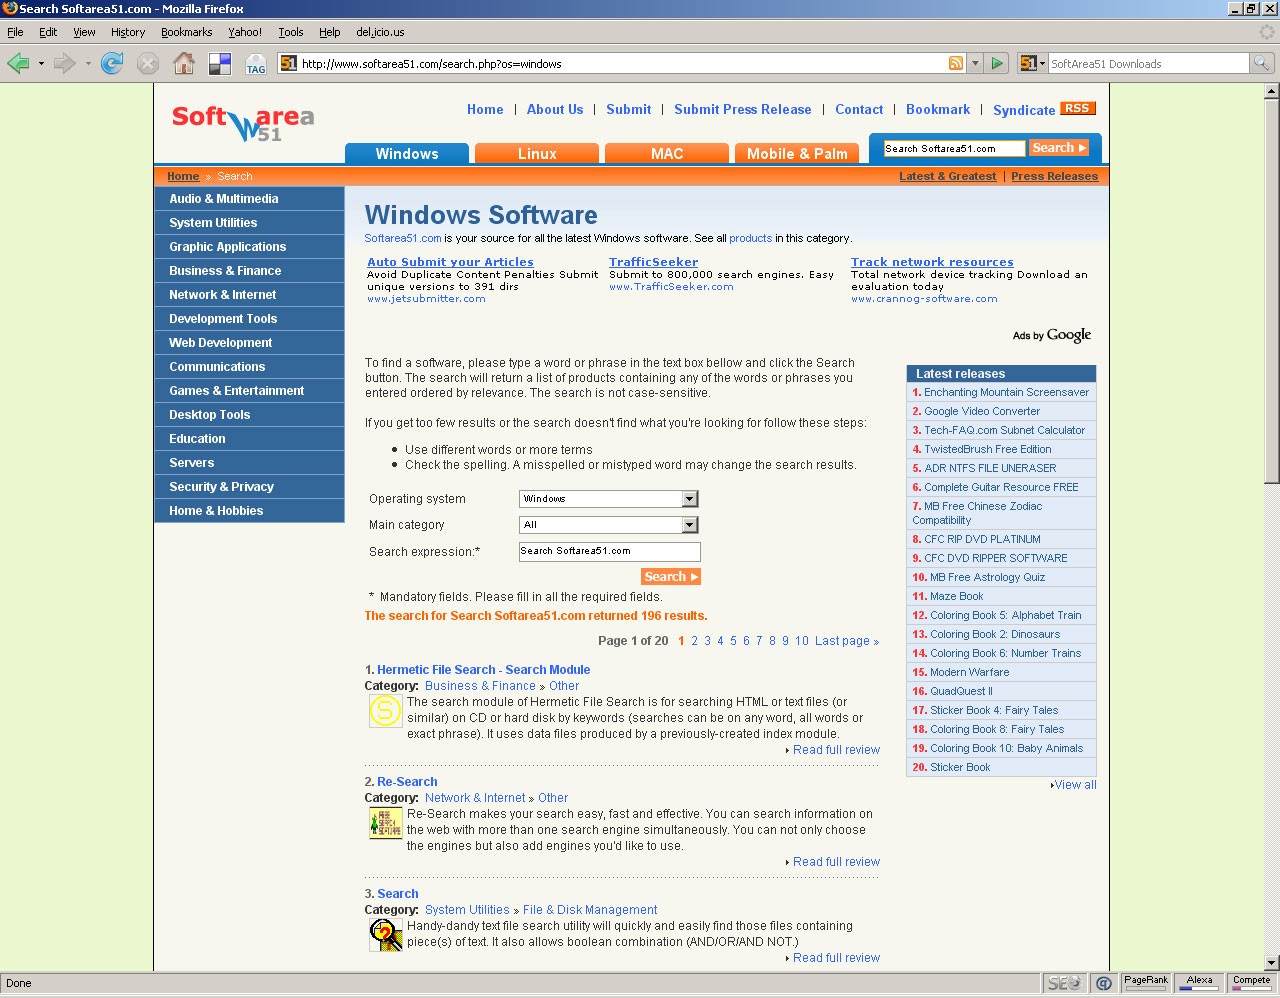Open the address bar history dropdown arrow

pyautogui.click(x=976, y=63)
